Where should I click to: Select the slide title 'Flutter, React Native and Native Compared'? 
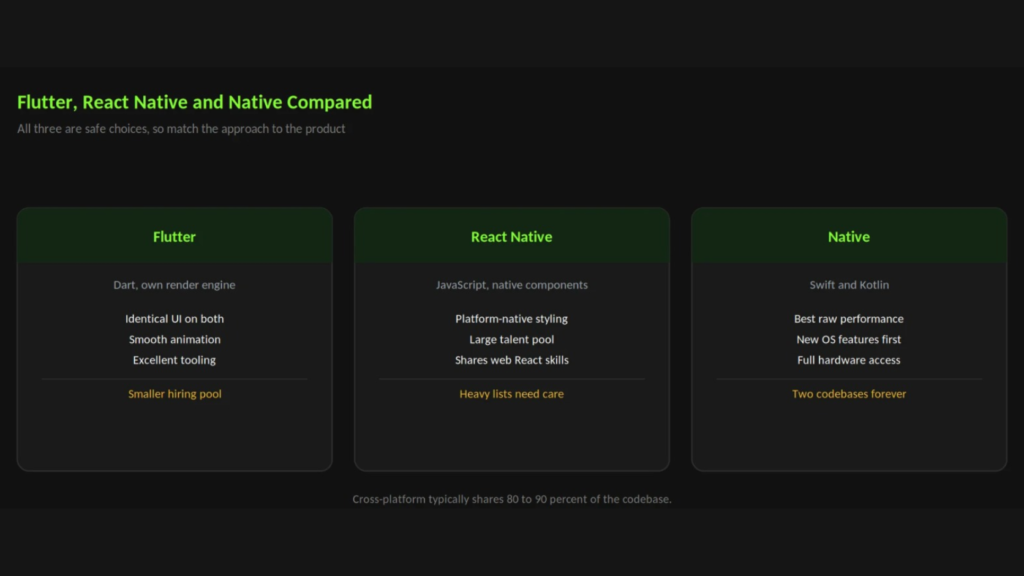(x=195, y=102)
